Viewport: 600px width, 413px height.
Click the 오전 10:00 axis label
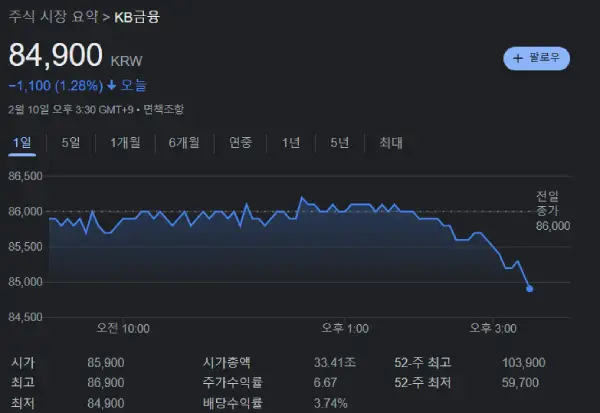pos(123,328)
